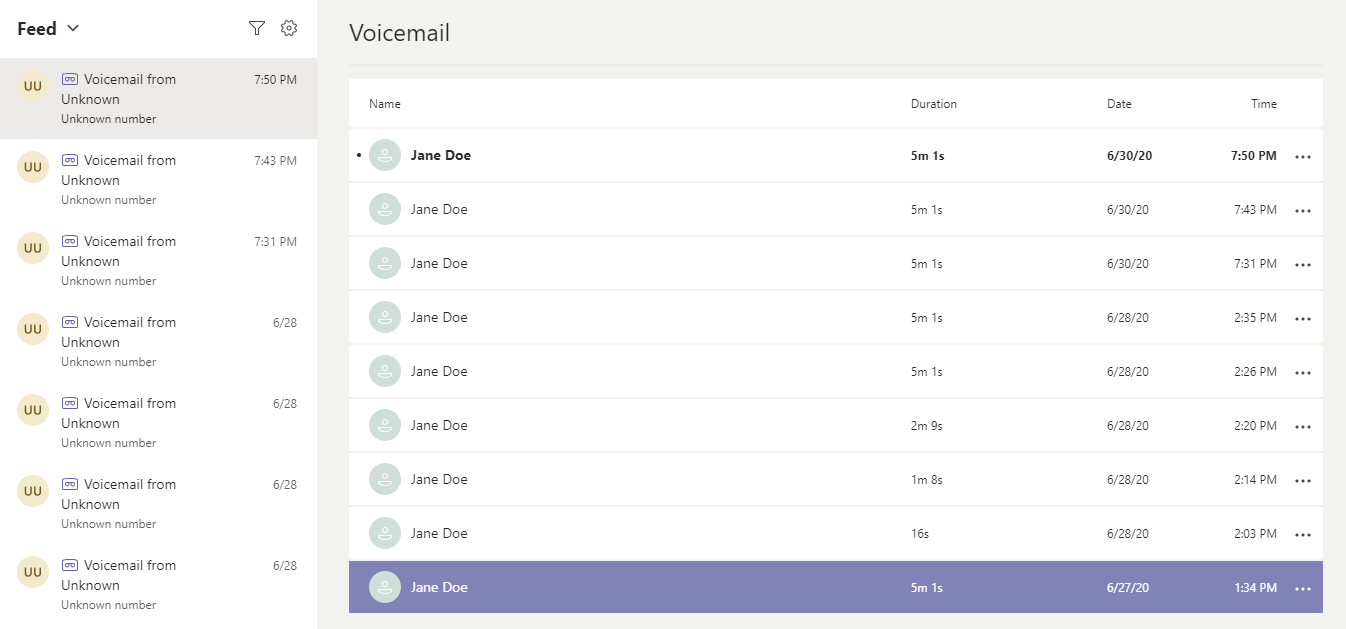Screen dimensions: 1346x629
Task: Select the 7:50 PM voicemail feed notification
Action: click(x=158, y=98)
